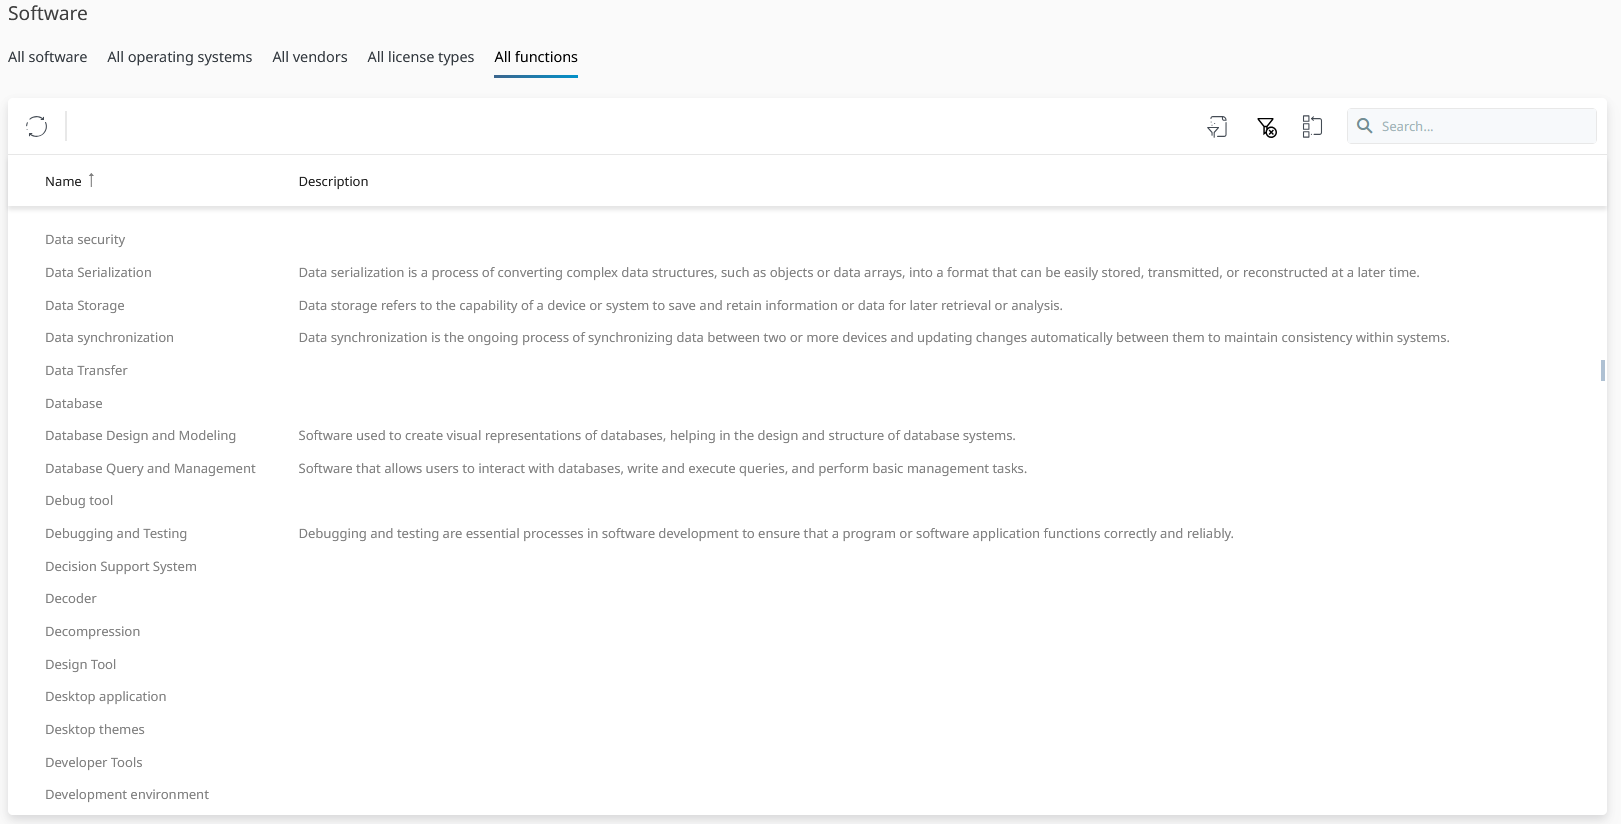Click the reset column layout icon
Viewport: 1621px width, 824px height.
point(1312,127)
